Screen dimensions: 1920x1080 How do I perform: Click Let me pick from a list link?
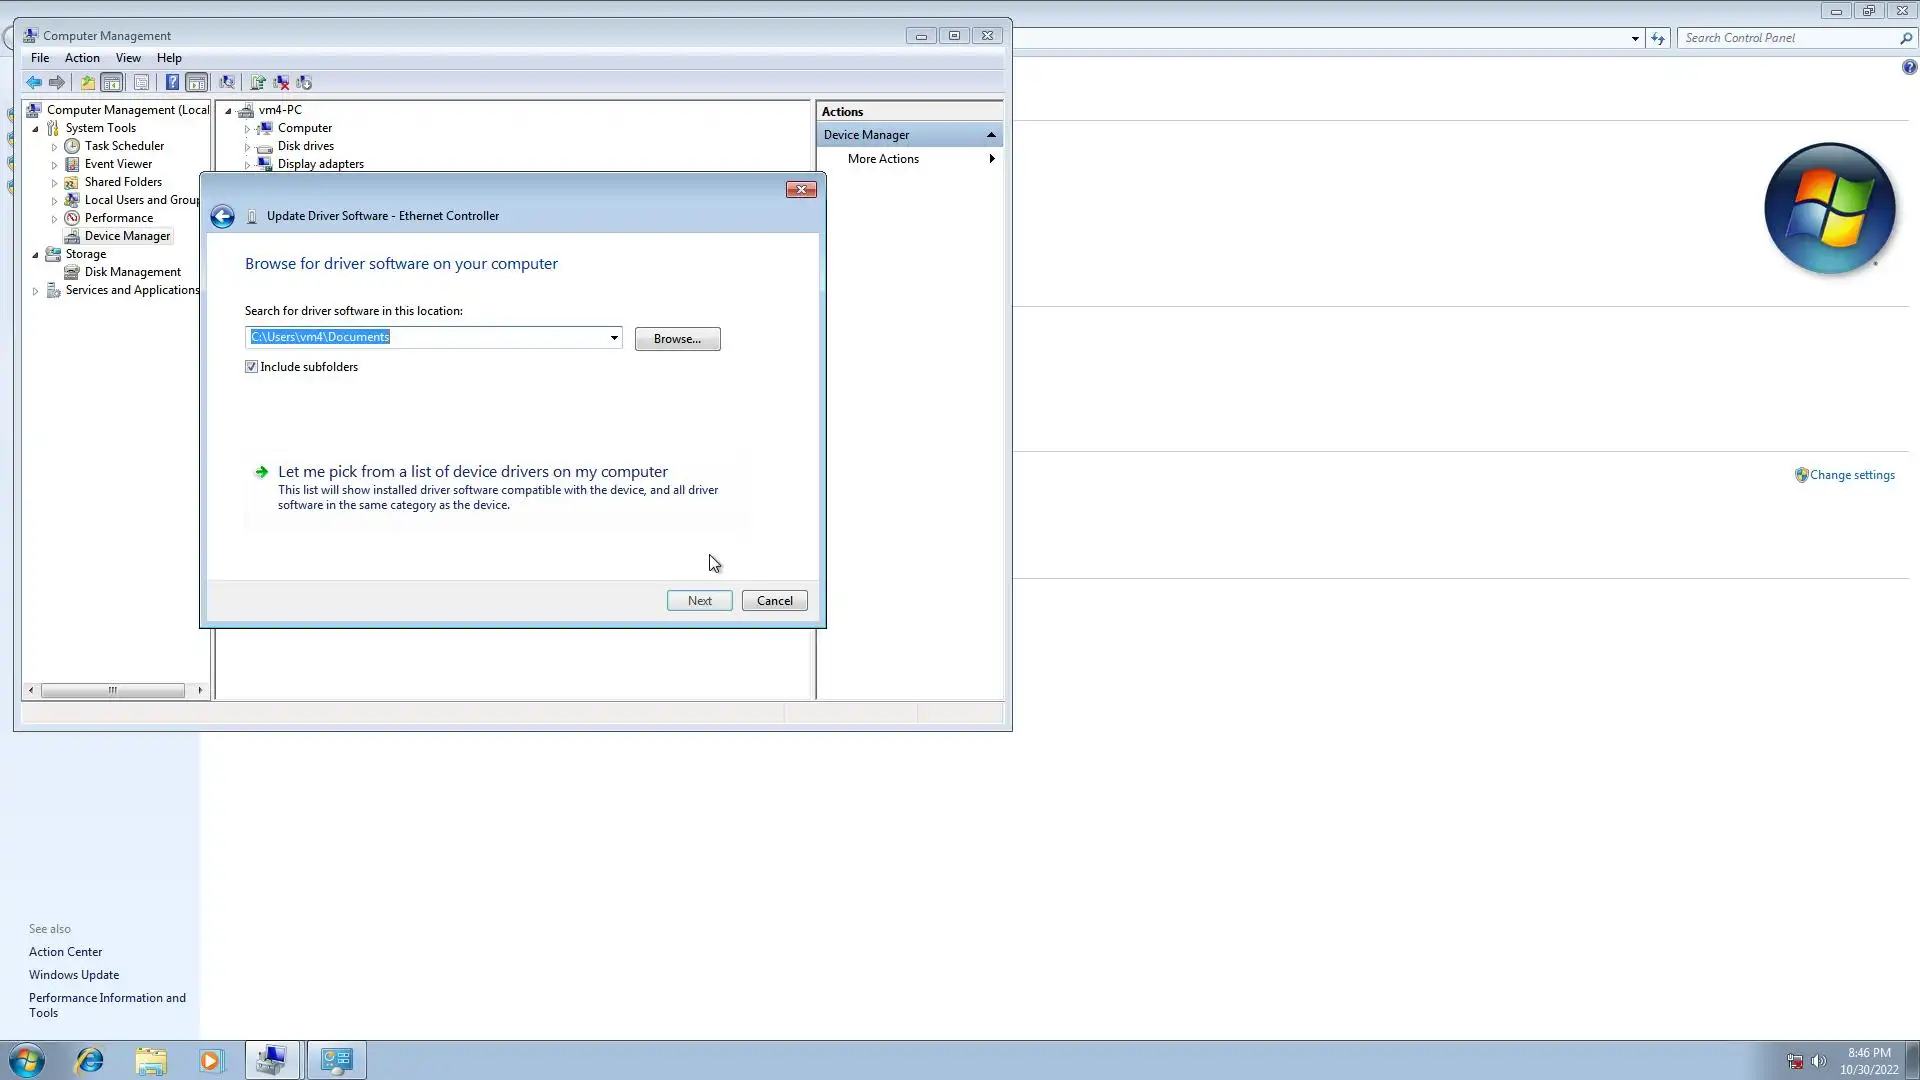point(472,472)
